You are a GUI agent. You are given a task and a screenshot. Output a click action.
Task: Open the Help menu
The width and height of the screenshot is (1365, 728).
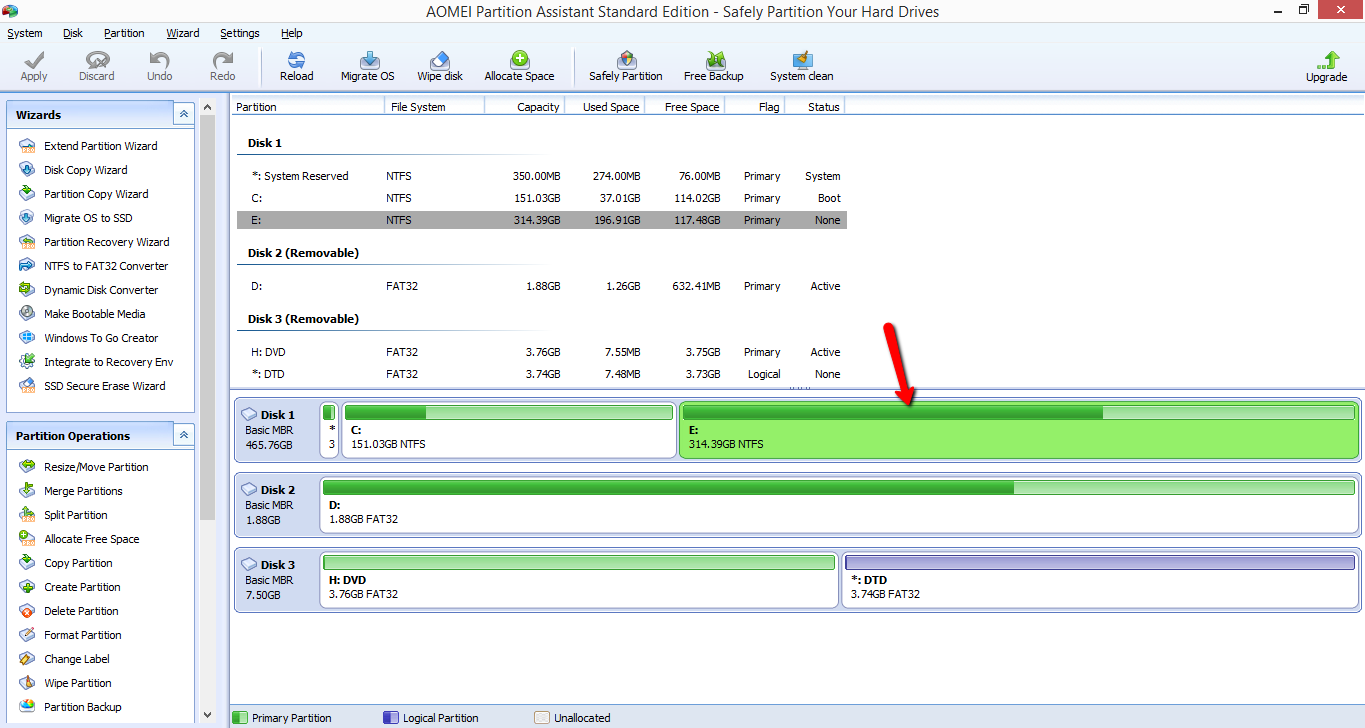click(292, 33)
